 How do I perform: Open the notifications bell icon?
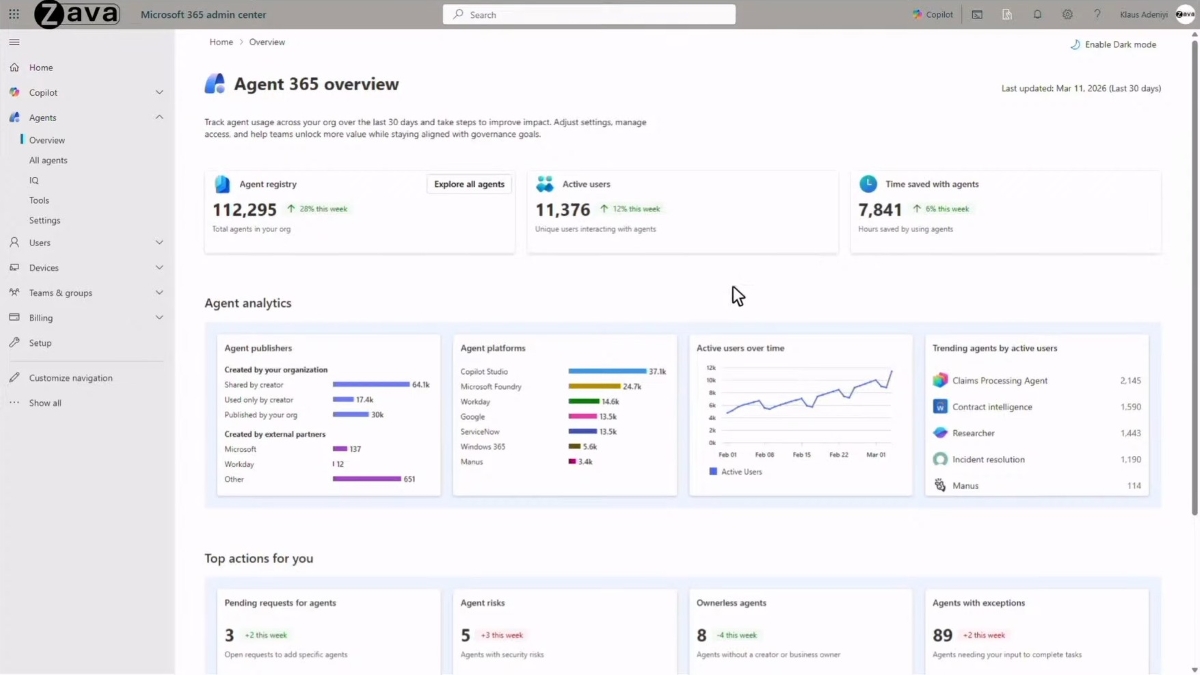point(1037,15)
